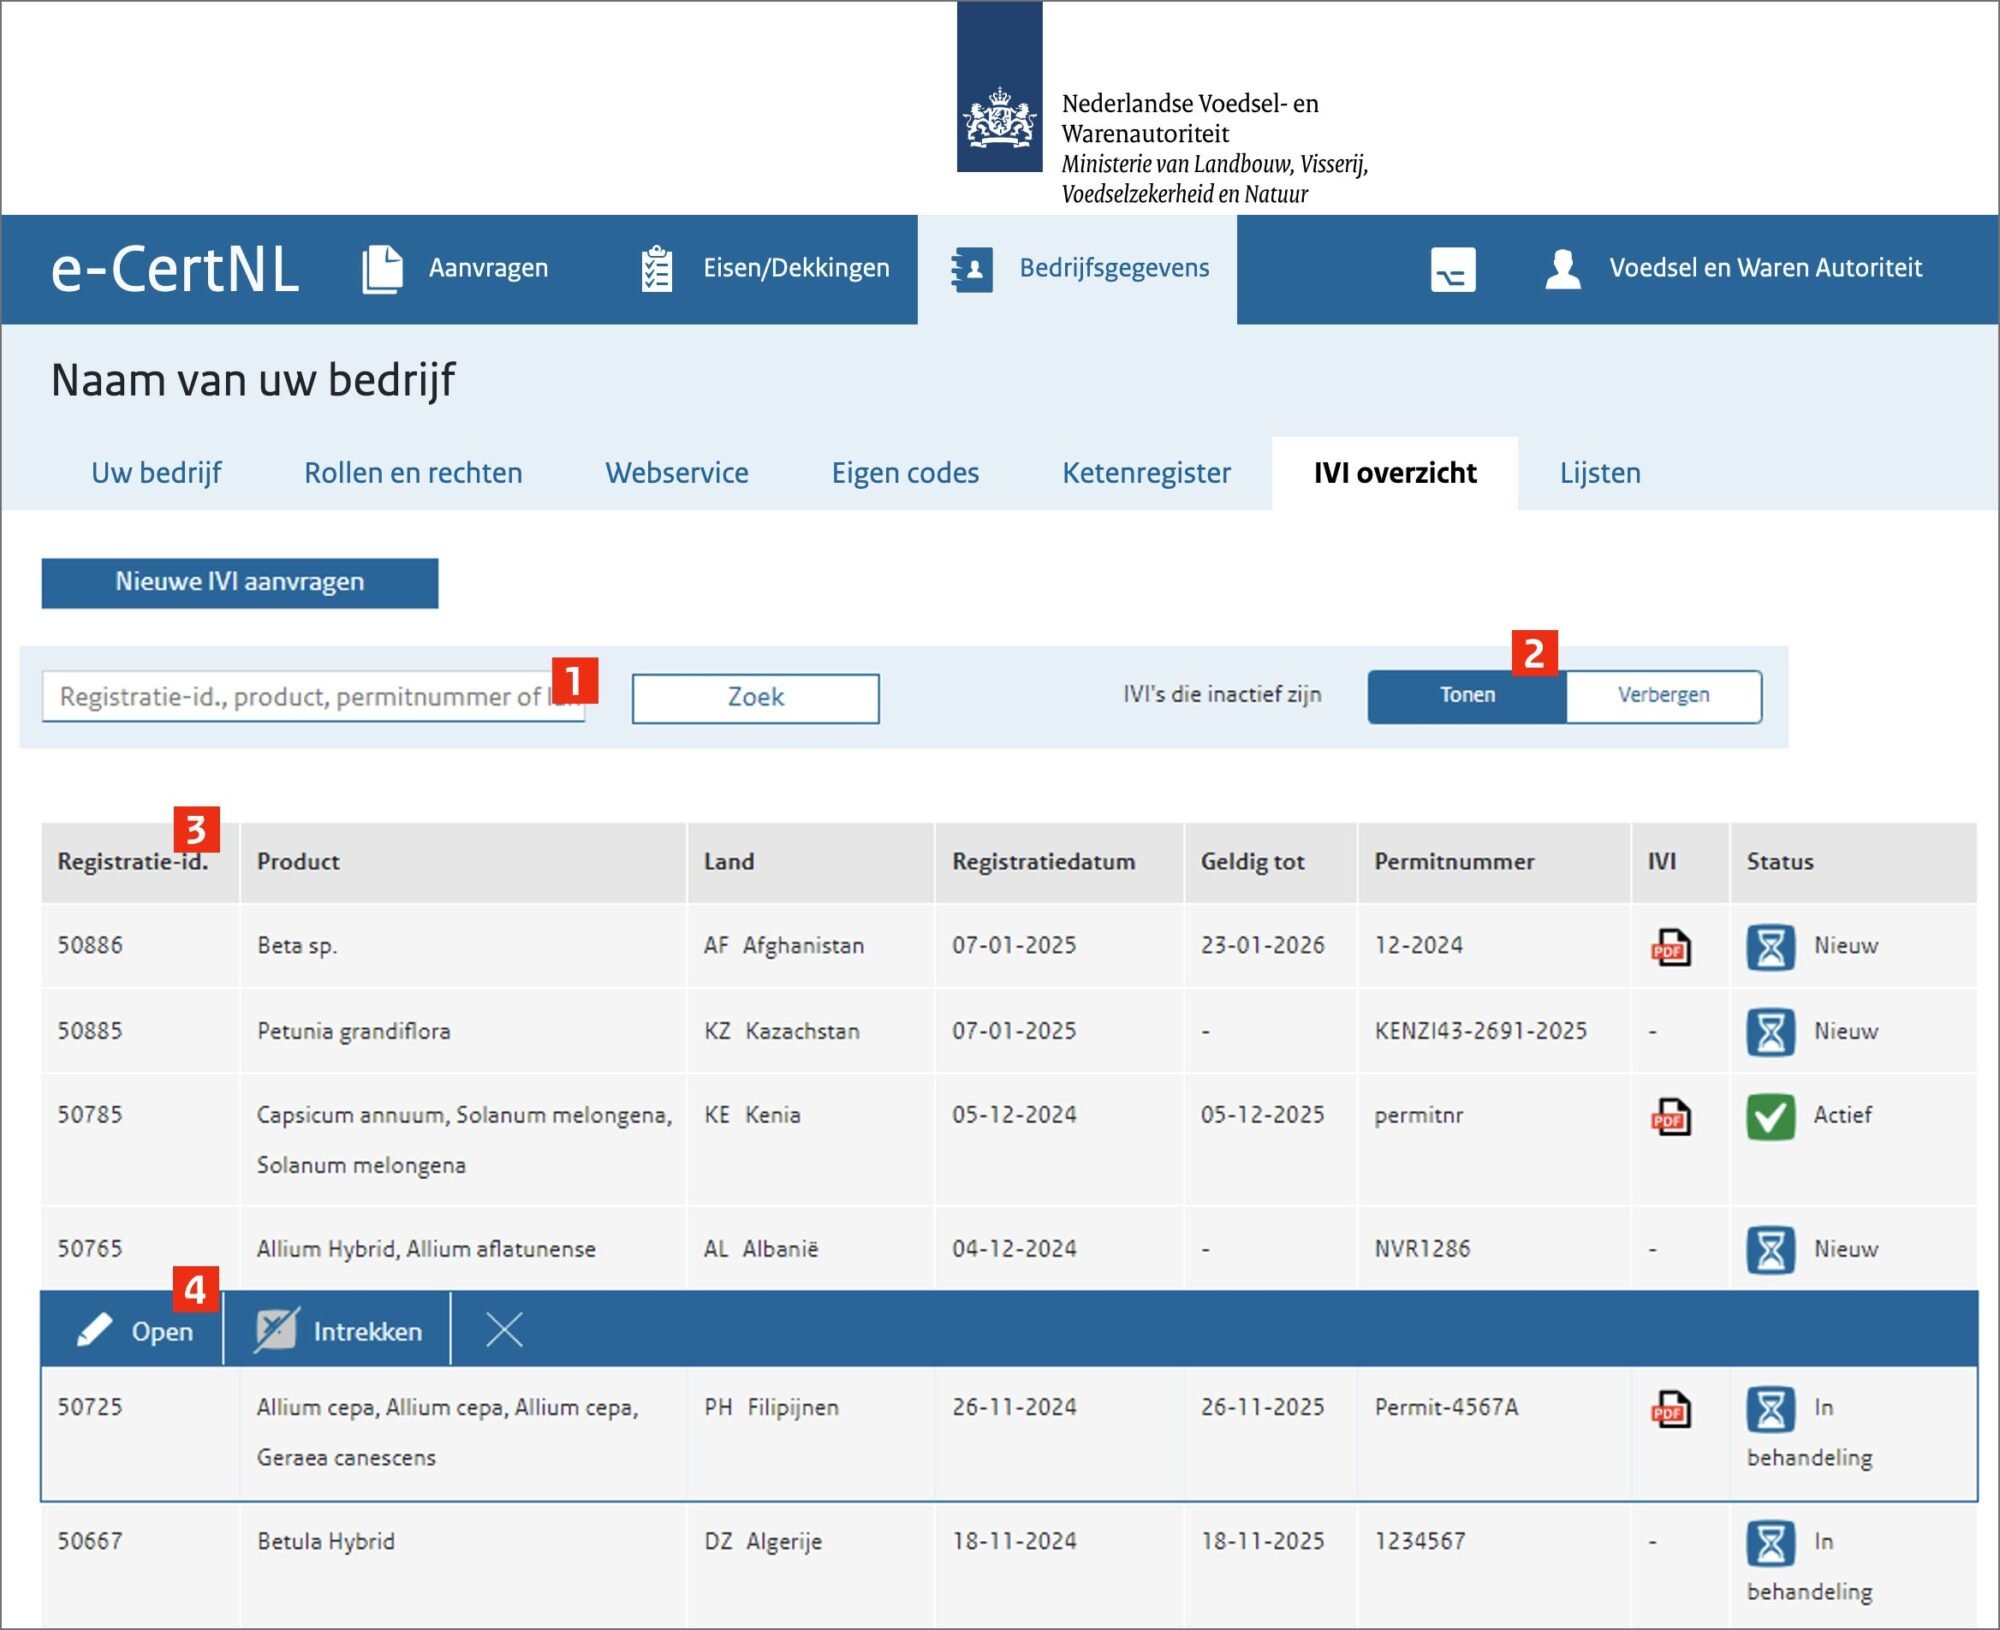2000x1630 pixels.
Task: Sort by the Registratiedatum column header
Action: click(1043, 862)
